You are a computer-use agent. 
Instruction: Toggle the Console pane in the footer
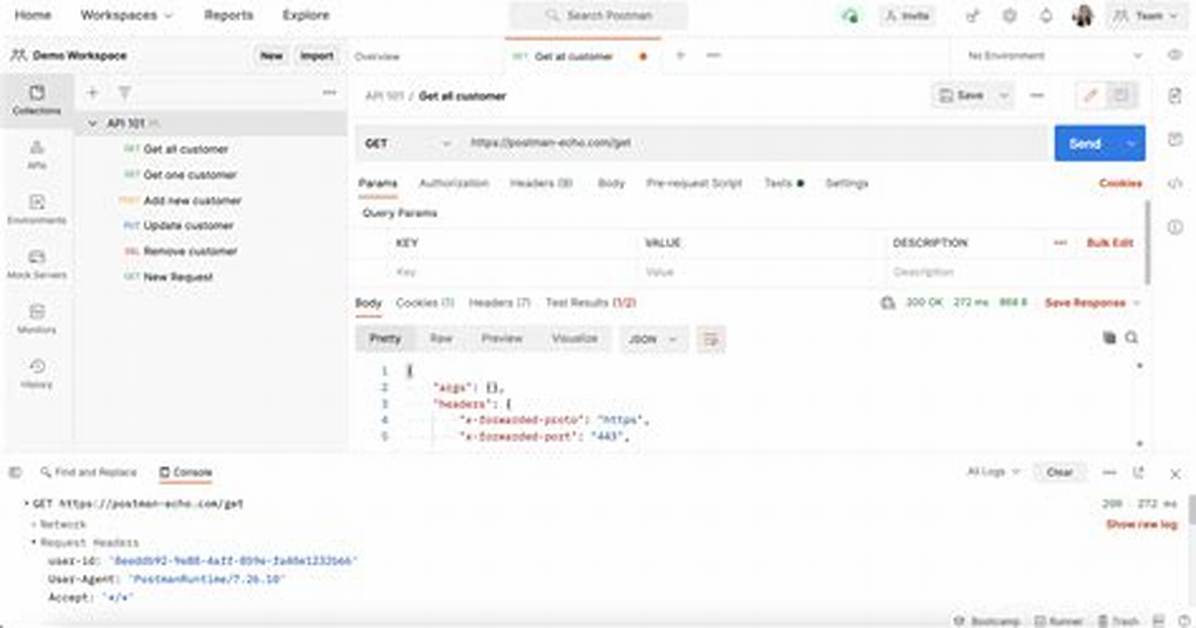pyautogui.click(x=185, y=472)
